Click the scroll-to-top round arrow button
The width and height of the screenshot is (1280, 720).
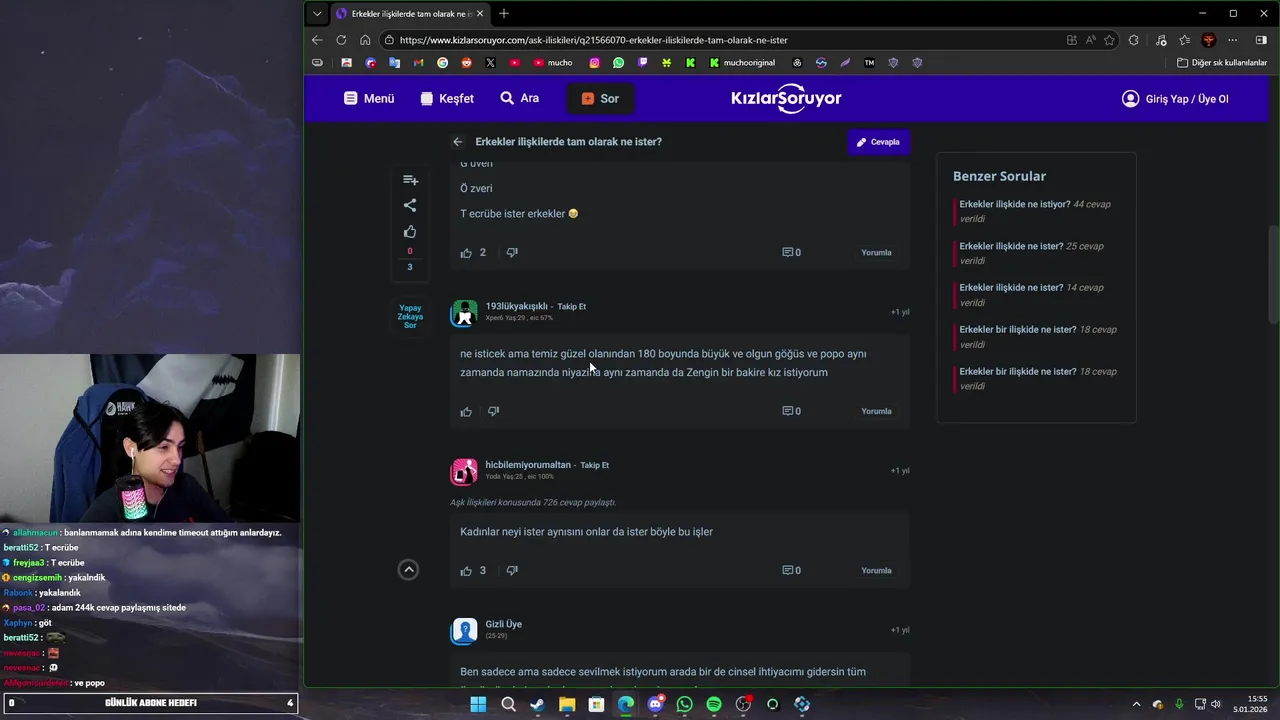coord(408,570)
